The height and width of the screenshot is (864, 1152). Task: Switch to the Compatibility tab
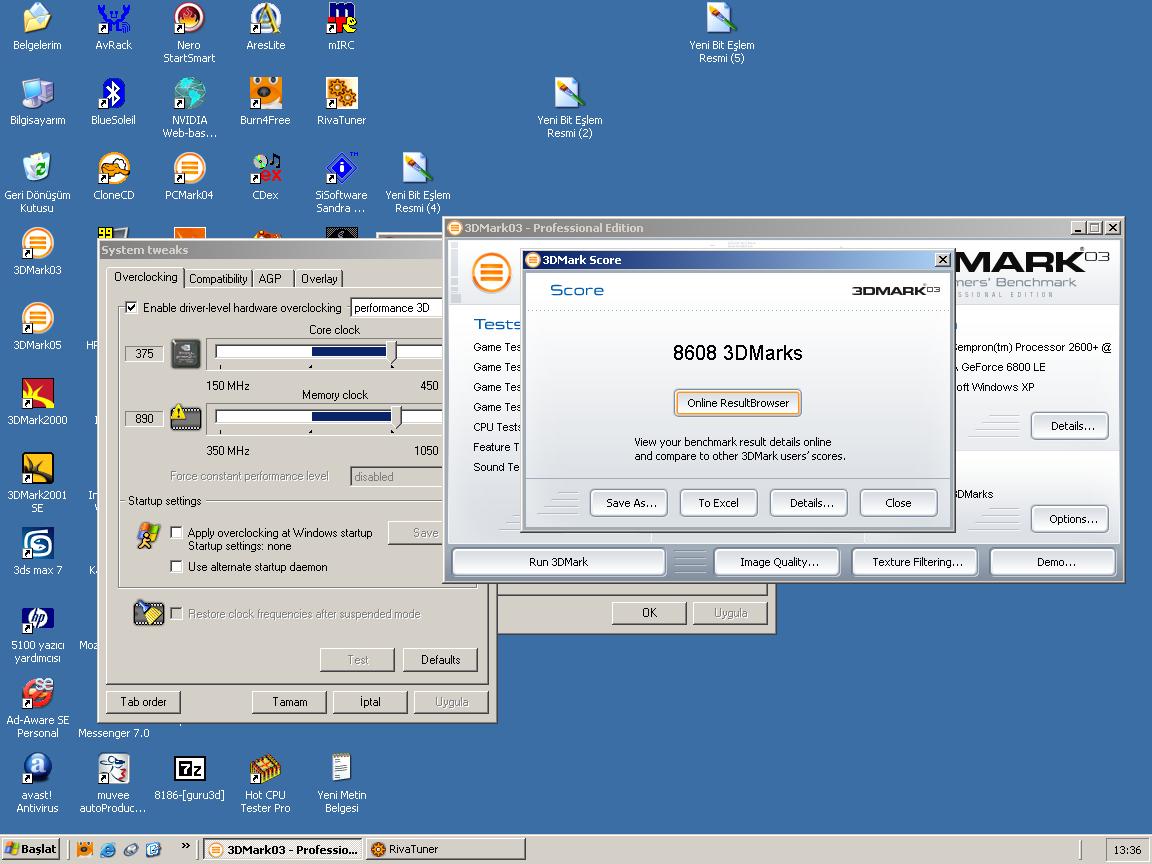218,279
